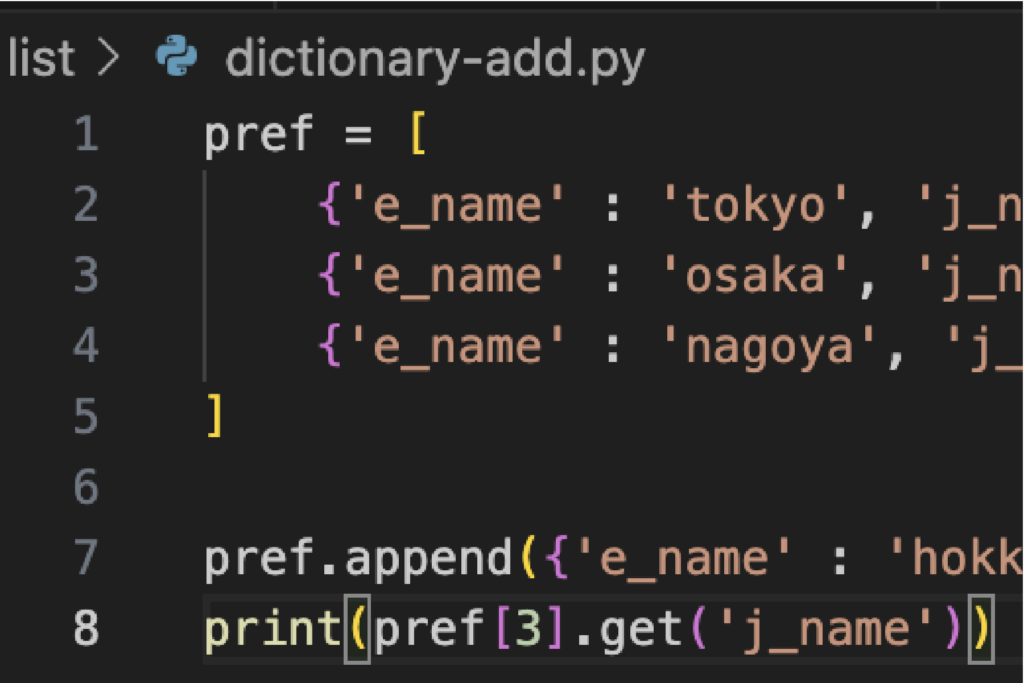The image size is (1024, 683).
Task: Click line number 1 in the gutter
Action: pyautogui.click(x=86, y=135)
